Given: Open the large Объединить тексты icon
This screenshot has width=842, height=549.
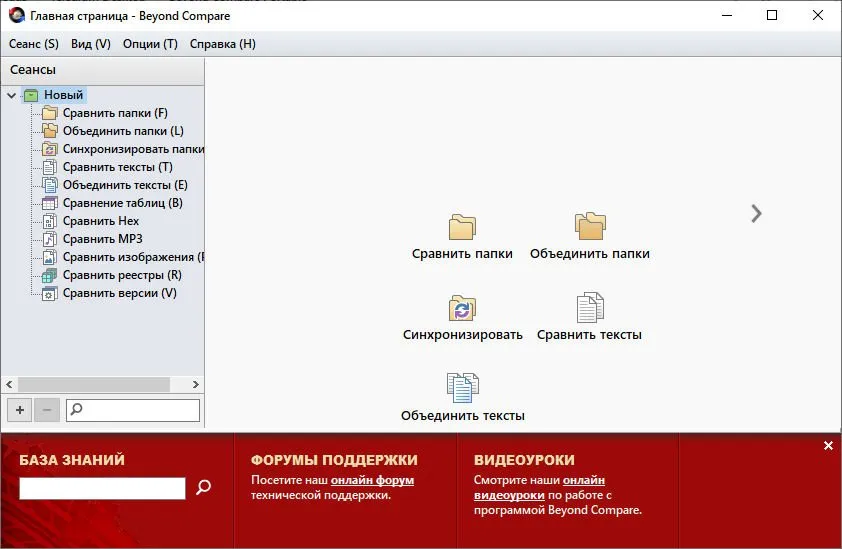Looking at the screenshot, I should coord(462,387).
